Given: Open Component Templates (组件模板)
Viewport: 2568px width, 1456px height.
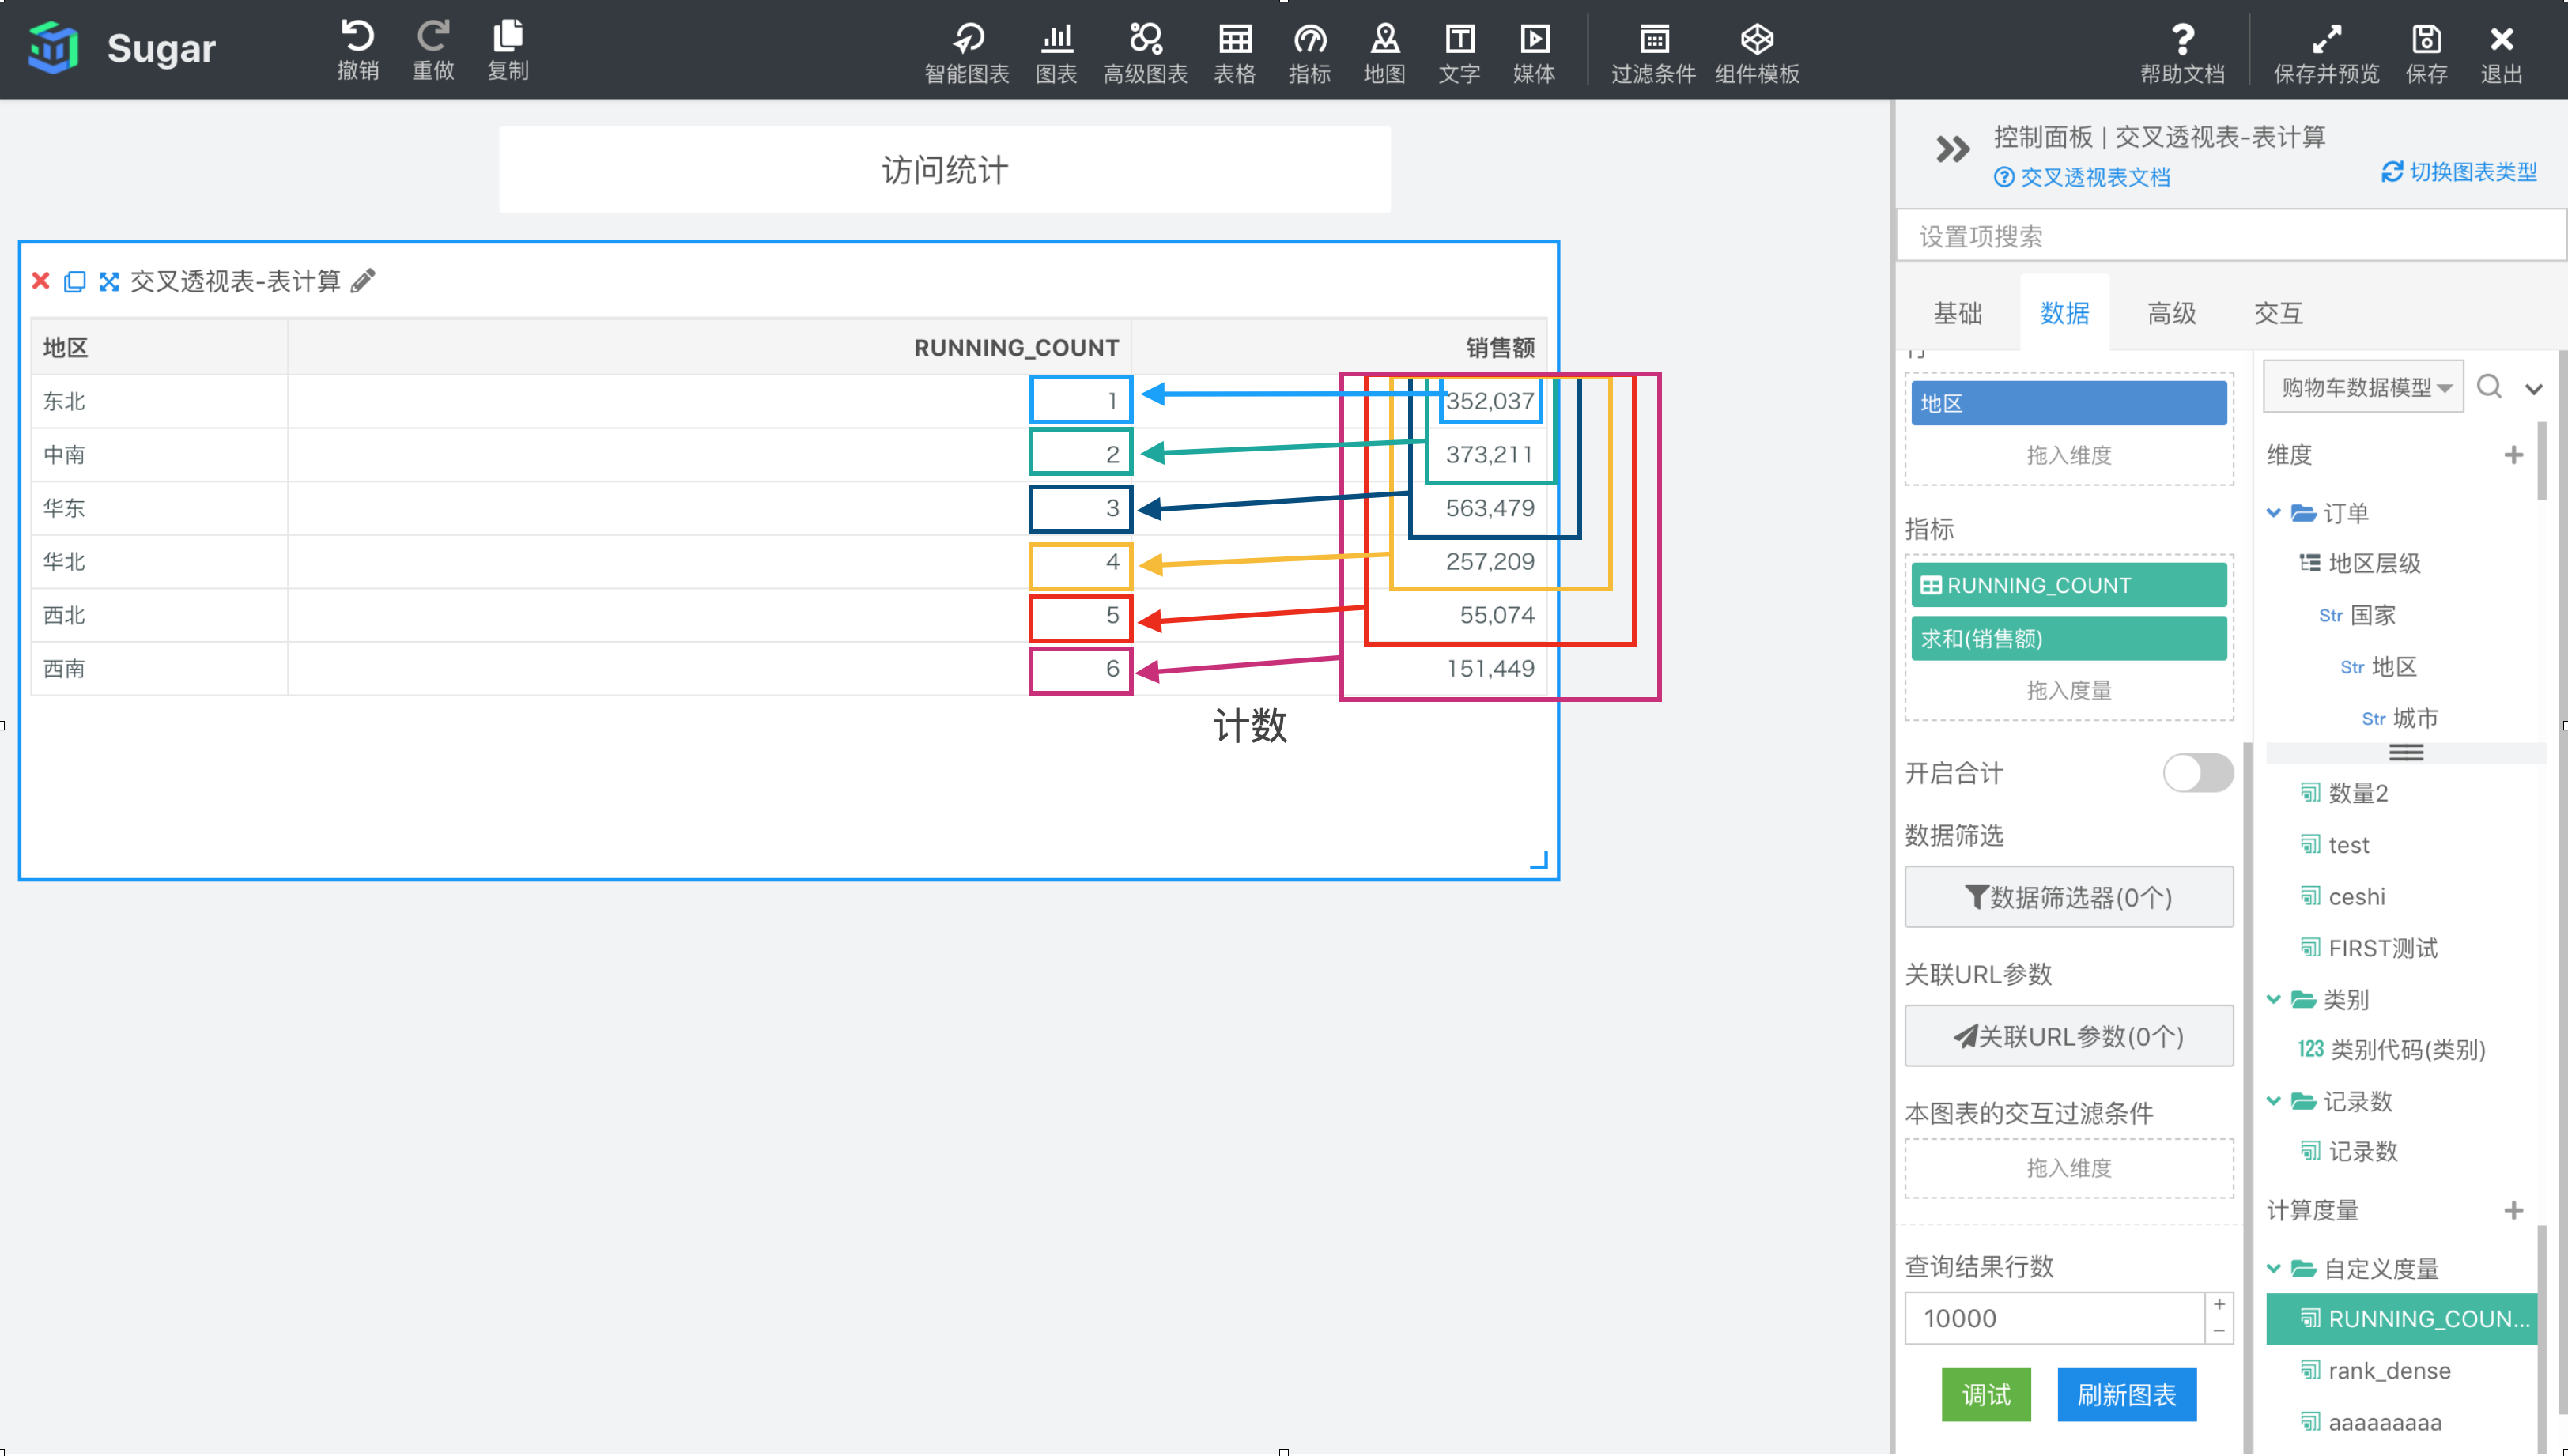Looking at the screenshot, I should coord(1757,52).
